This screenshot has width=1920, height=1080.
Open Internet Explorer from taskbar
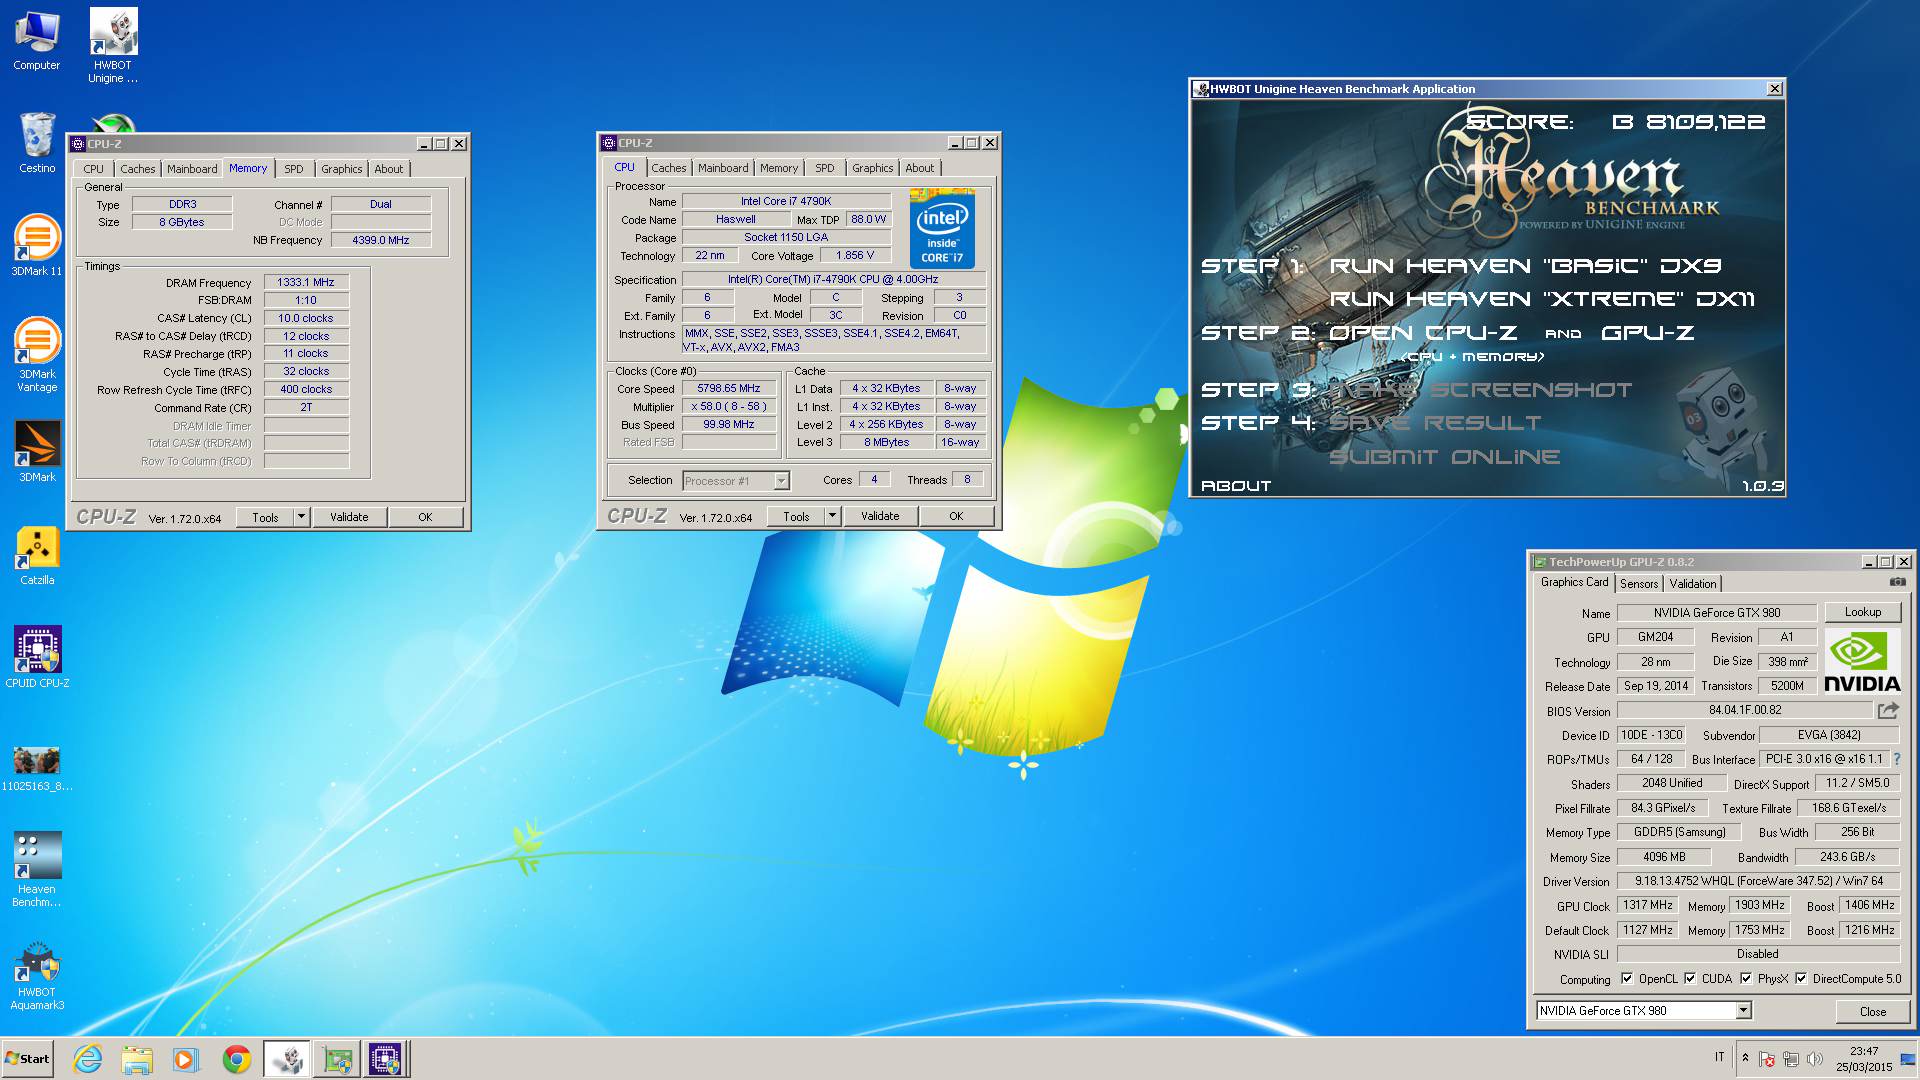coord(88,1059)
